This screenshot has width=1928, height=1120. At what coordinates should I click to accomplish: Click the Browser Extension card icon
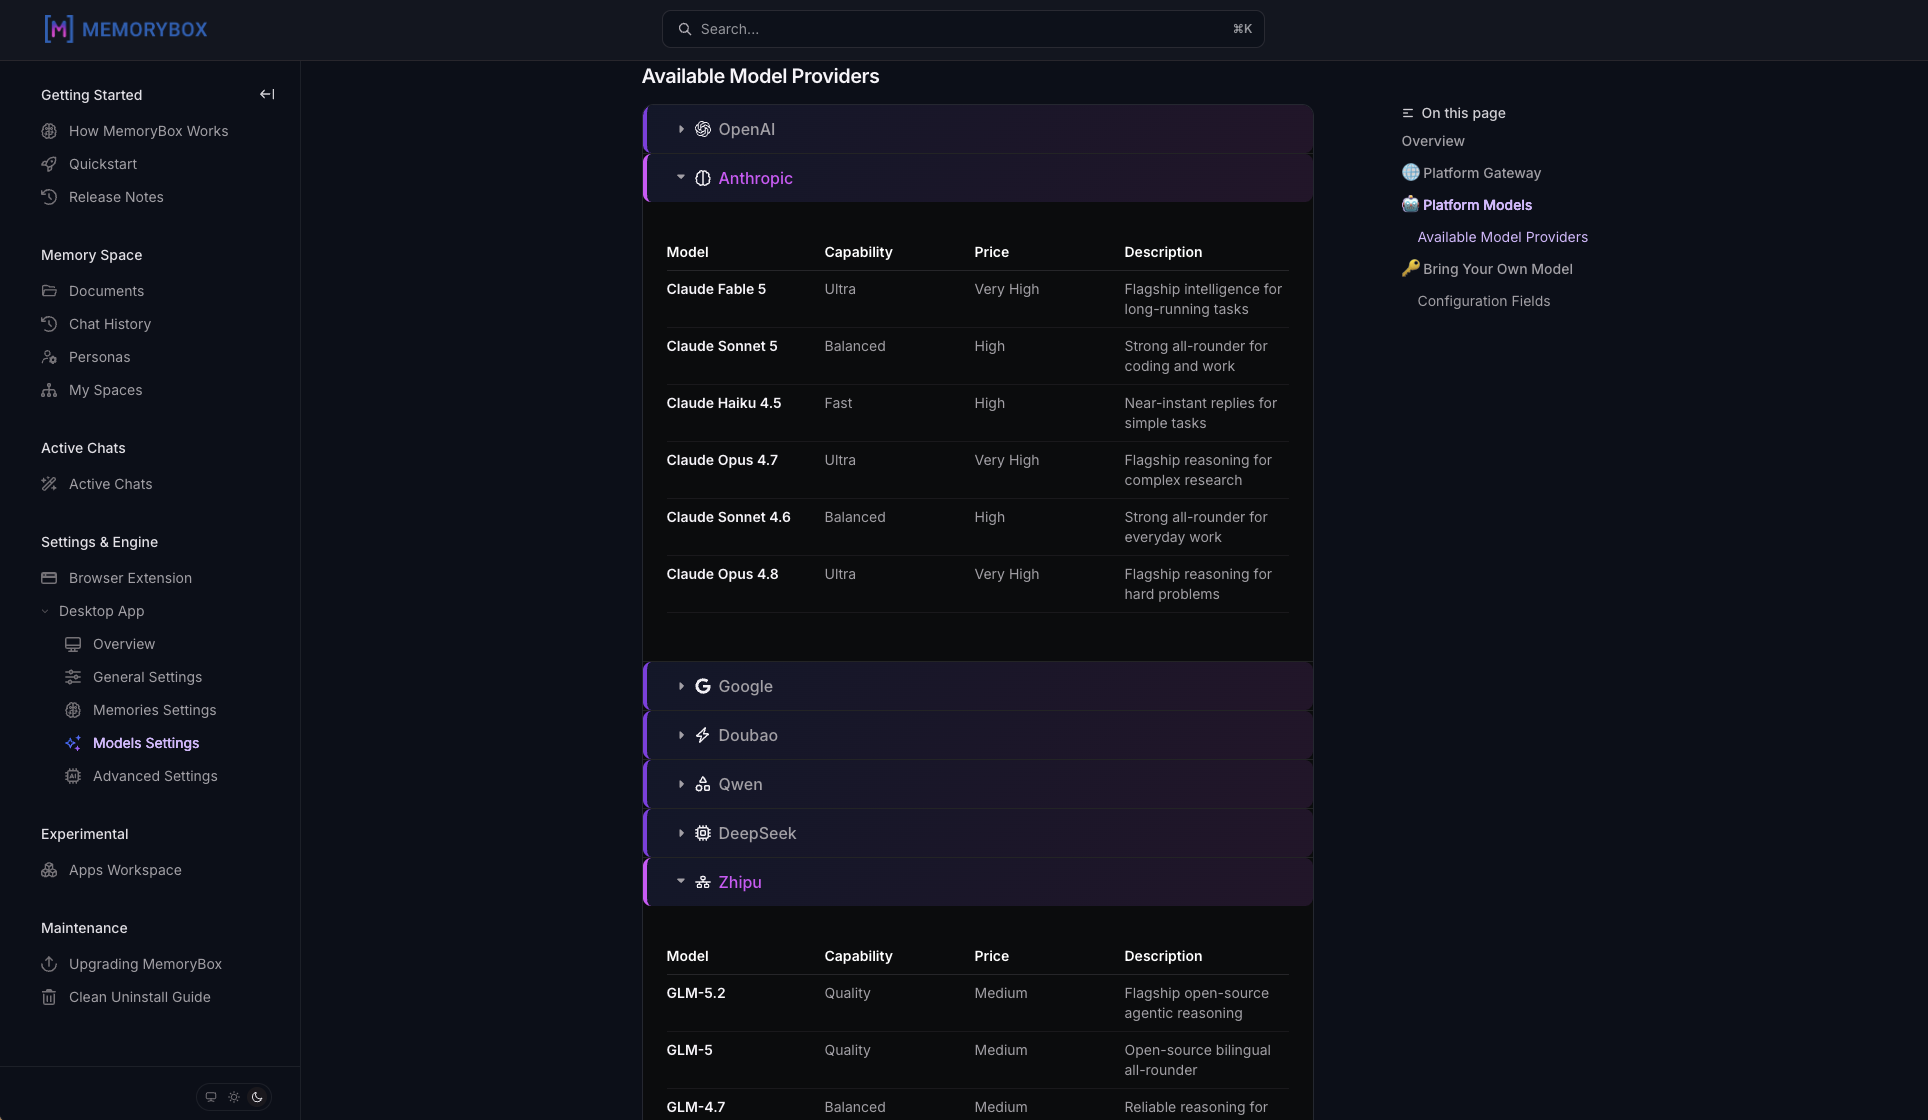(49, 578)
